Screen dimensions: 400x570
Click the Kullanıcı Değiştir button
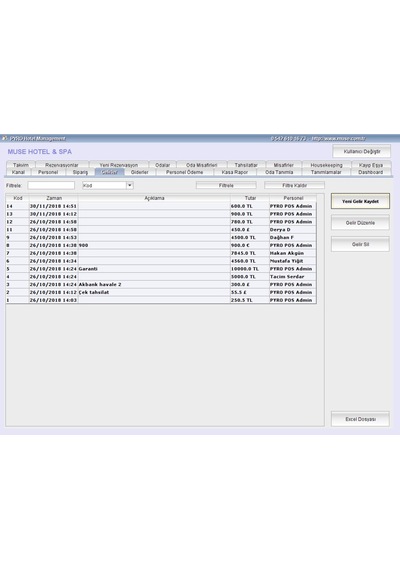pos(362,151)
